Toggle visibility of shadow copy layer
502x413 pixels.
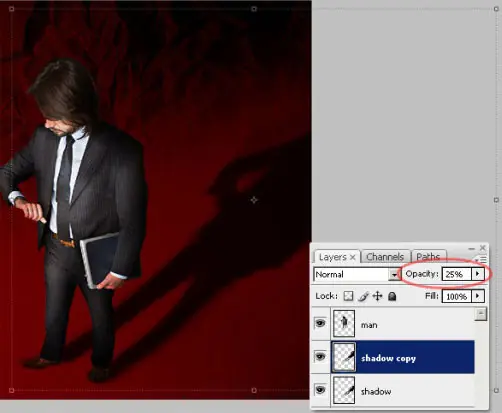pyautogui.click(x=320, y=357)
